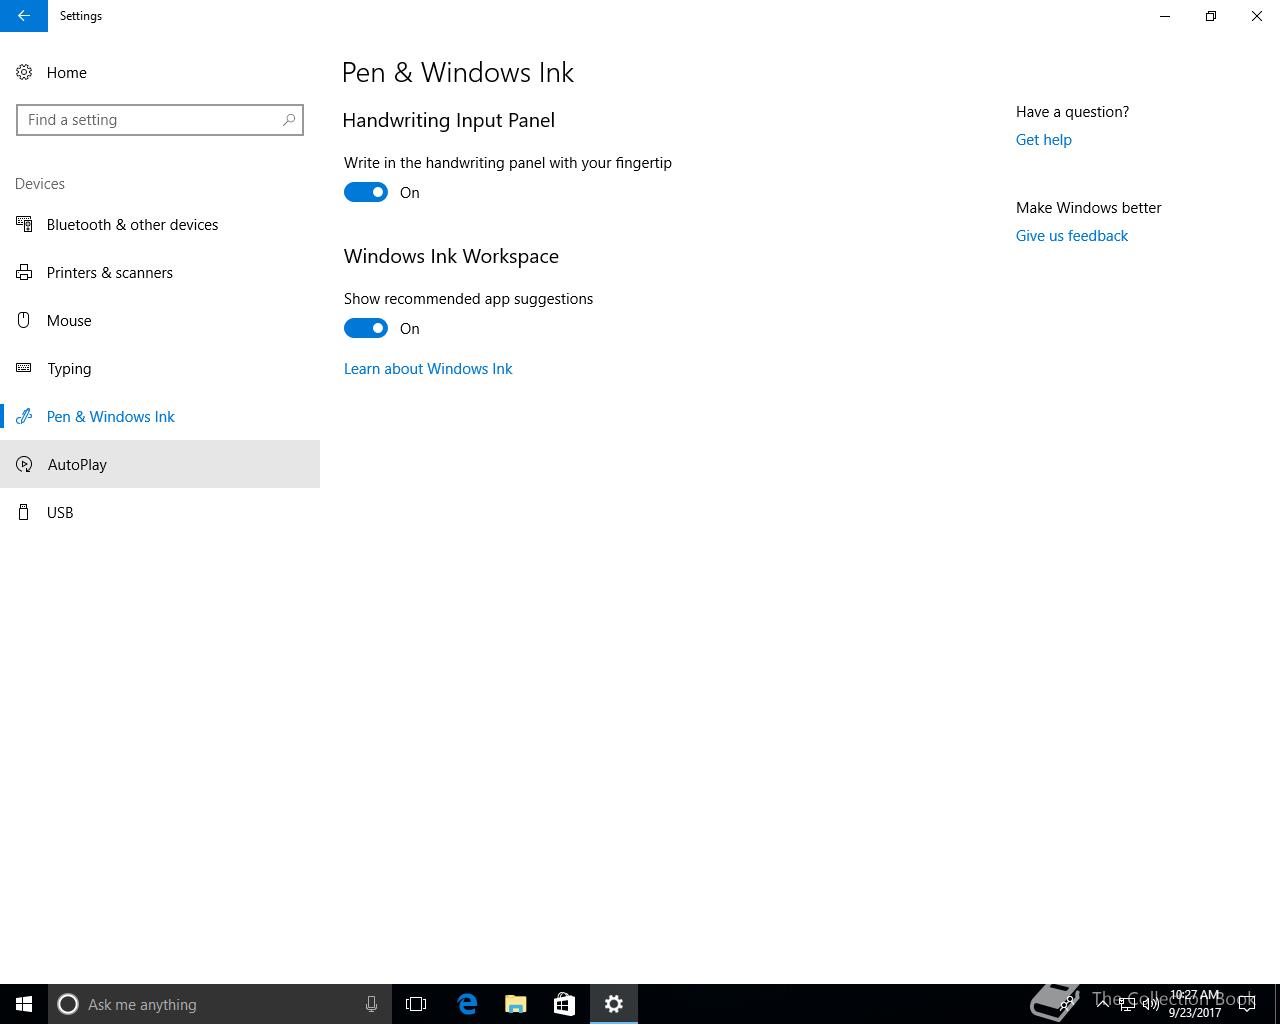1280x1024 pixels.
Task: Open Action Center notifications icon
Action: click(x=1247, y=1004)
